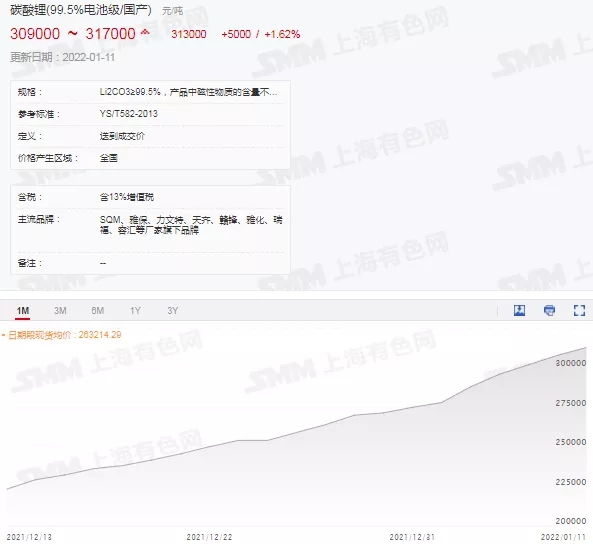Click the 2021/12/31 x-axis date label

point(412,537)
